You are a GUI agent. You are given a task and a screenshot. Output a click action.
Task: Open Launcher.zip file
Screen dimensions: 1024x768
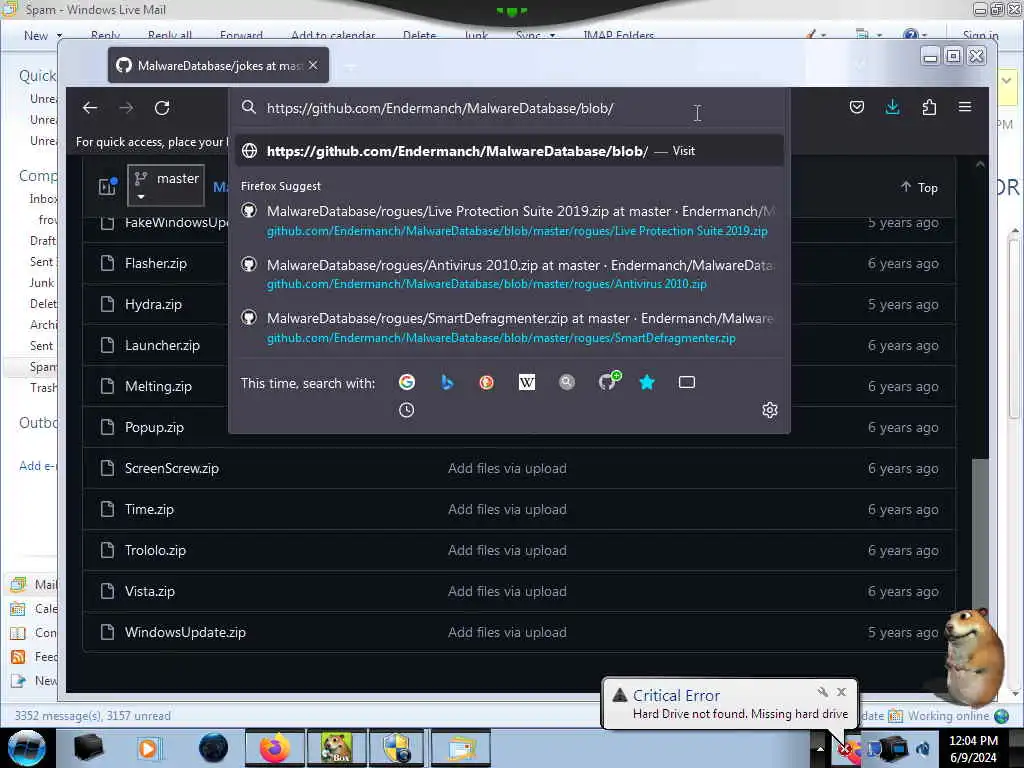162,345
